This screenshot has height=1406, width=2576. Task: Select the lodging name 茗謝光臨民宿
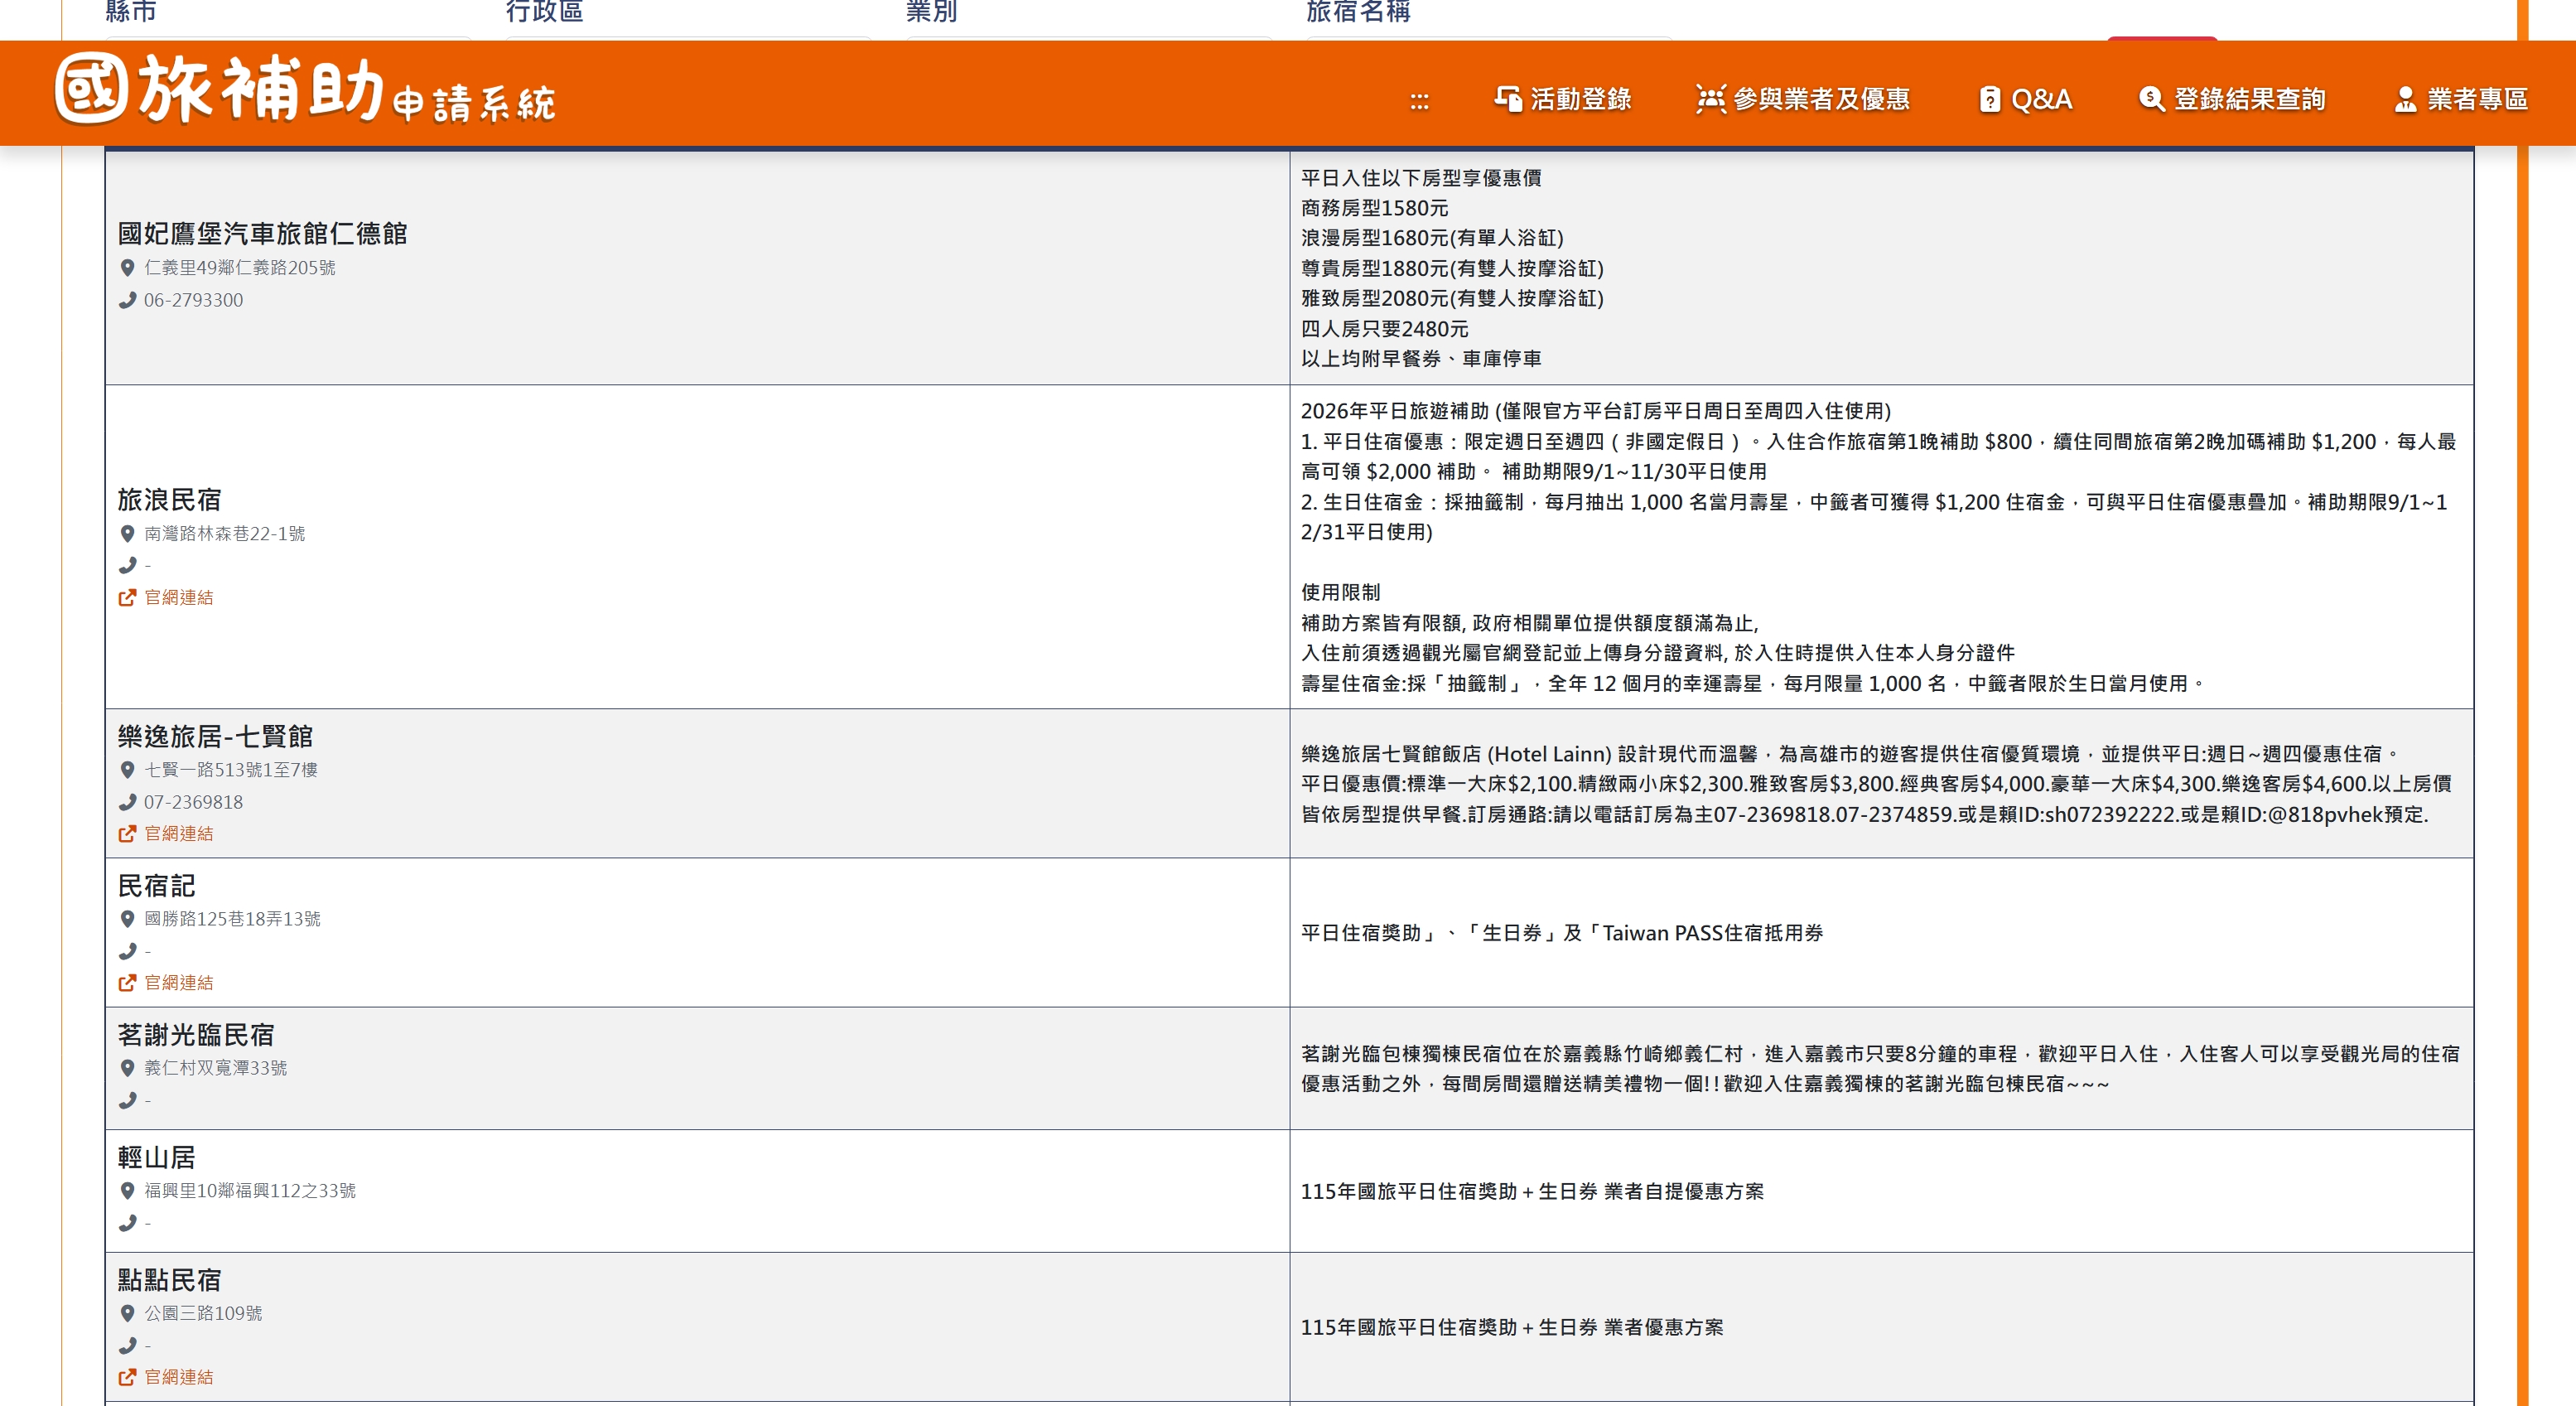[x=196, y=1034]
